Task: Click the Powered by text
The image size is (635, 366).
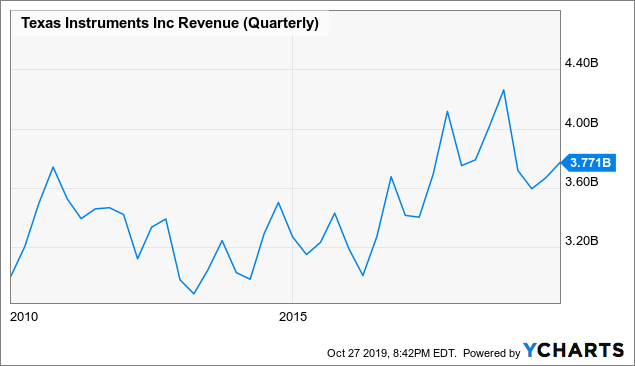Action: [492, 353]
